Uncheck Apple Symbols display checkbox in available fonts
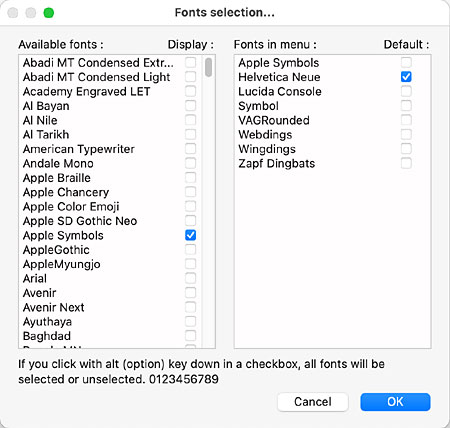The image size is (450, 428). tap(190, 235)
